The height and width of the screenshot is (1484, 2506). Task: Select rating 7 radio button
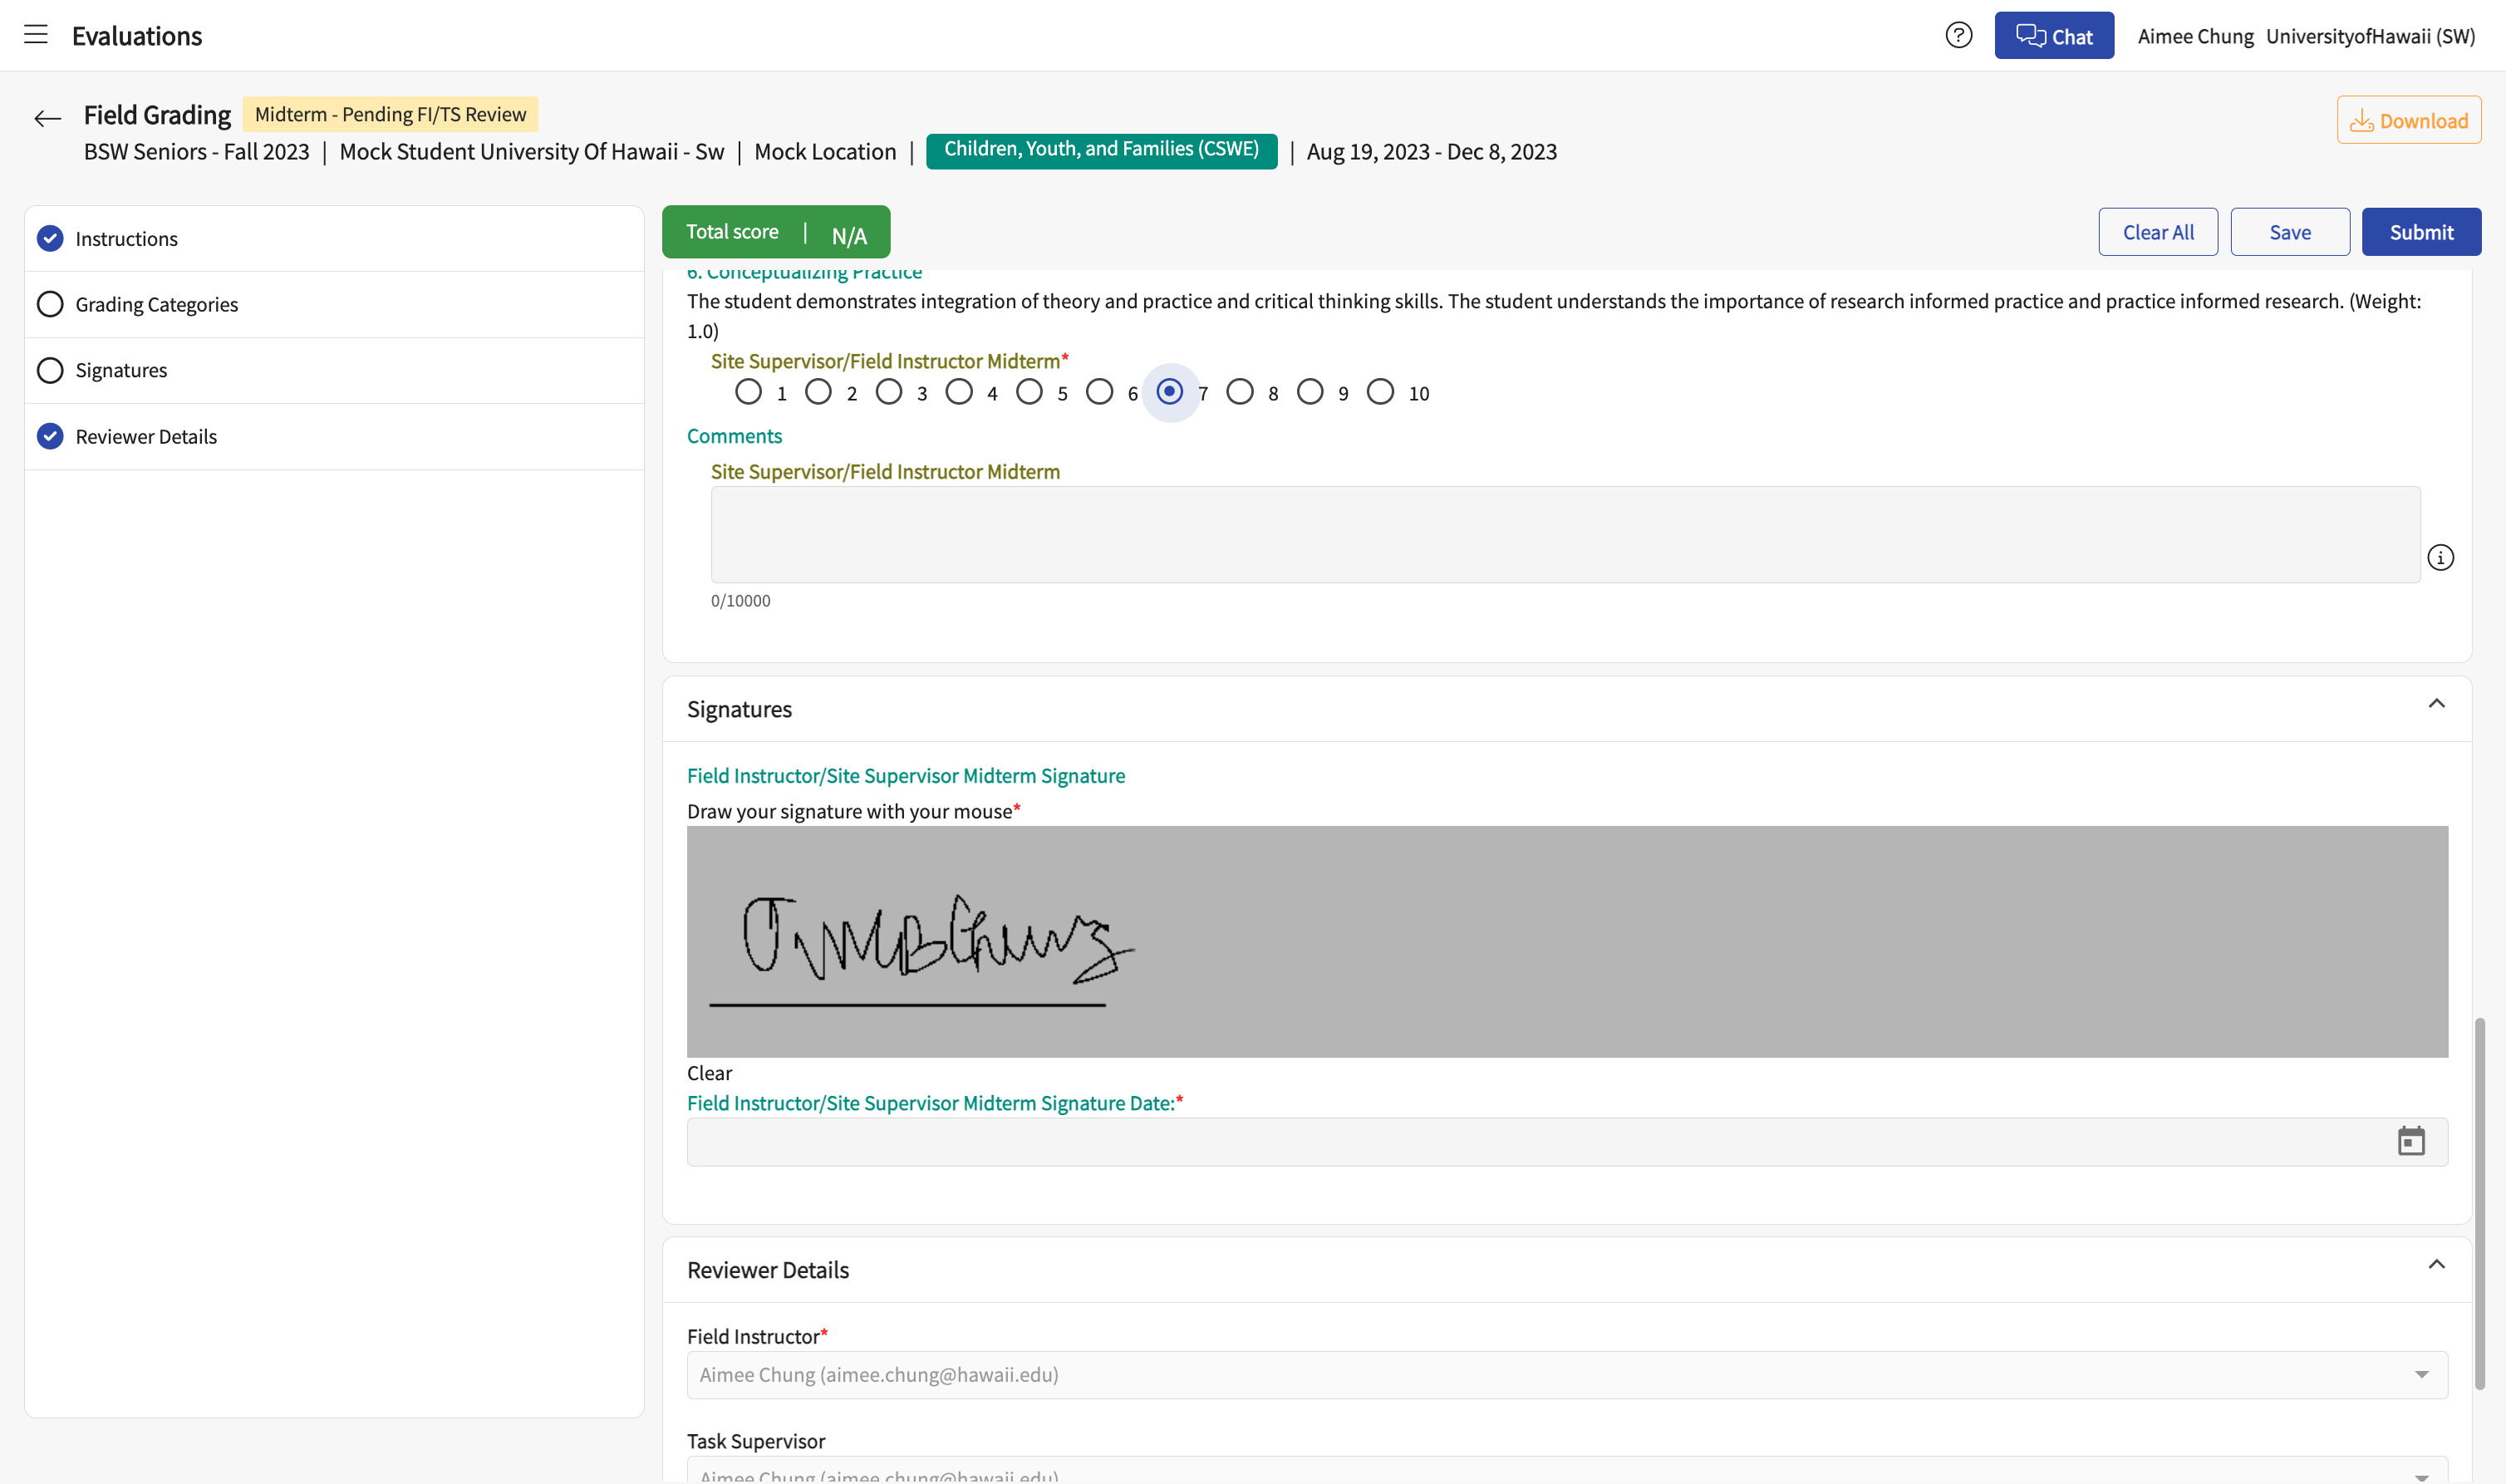[1169, 392]
